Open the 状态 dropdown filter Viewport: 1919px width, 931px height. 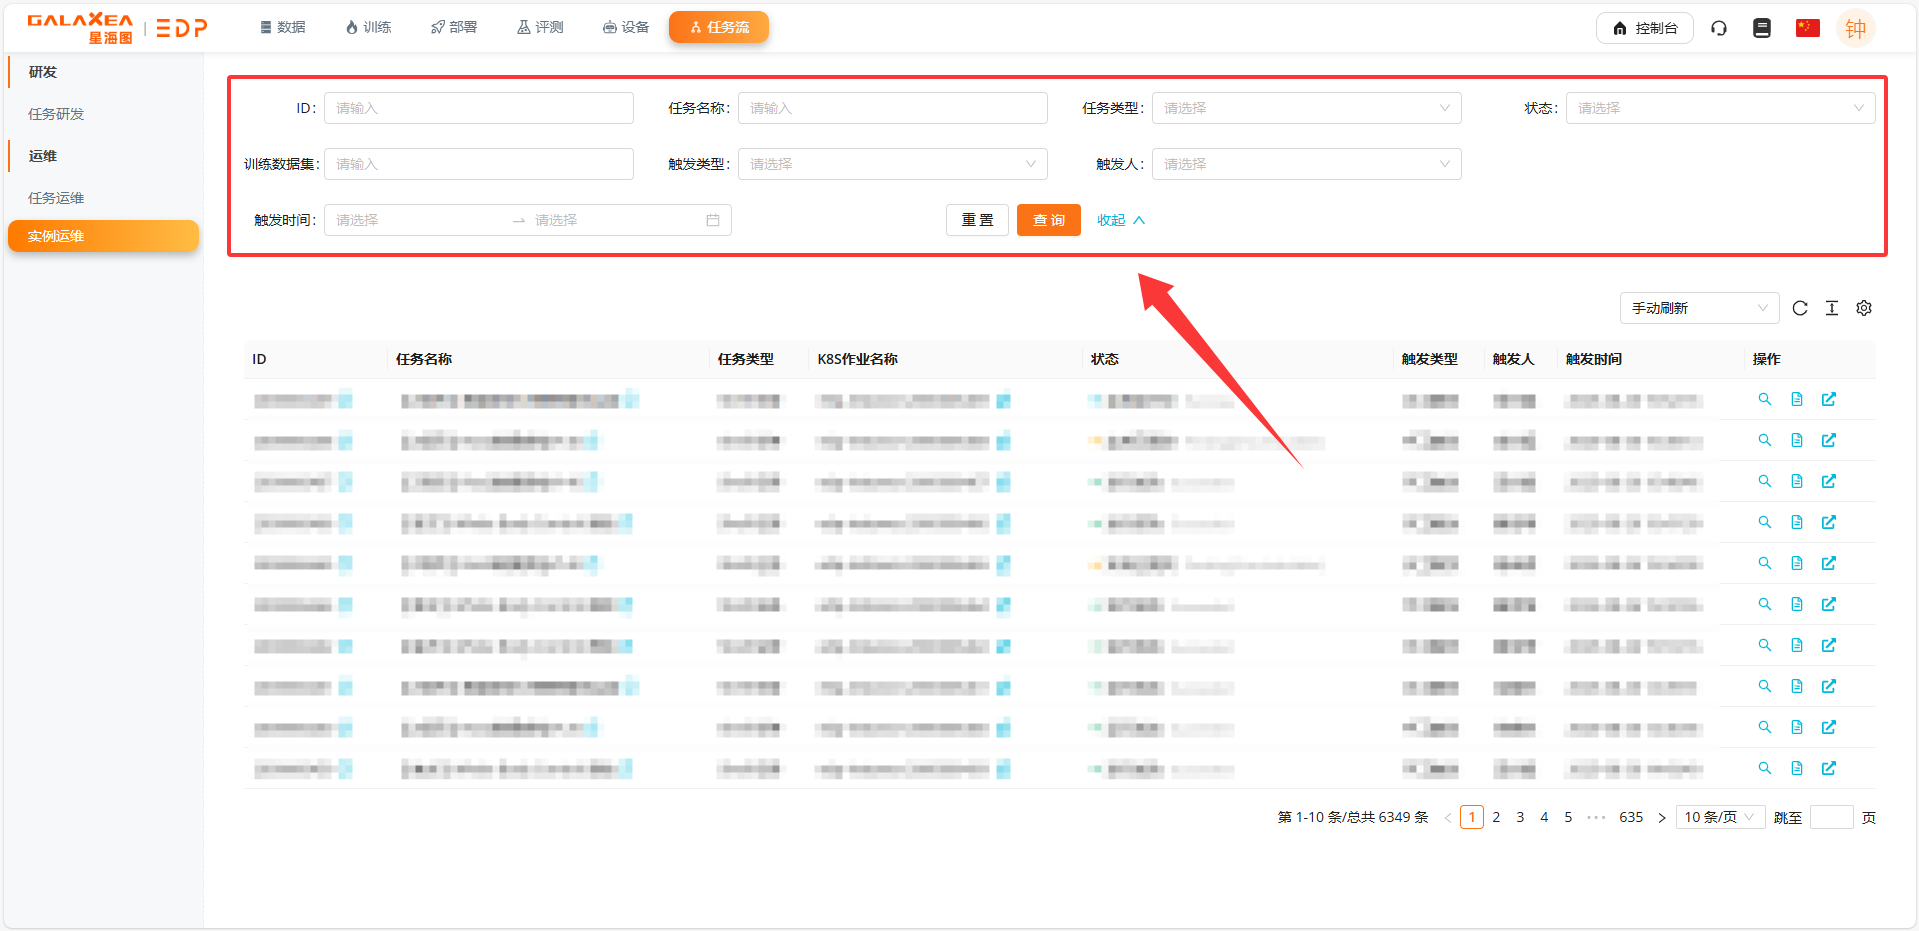1720,108
